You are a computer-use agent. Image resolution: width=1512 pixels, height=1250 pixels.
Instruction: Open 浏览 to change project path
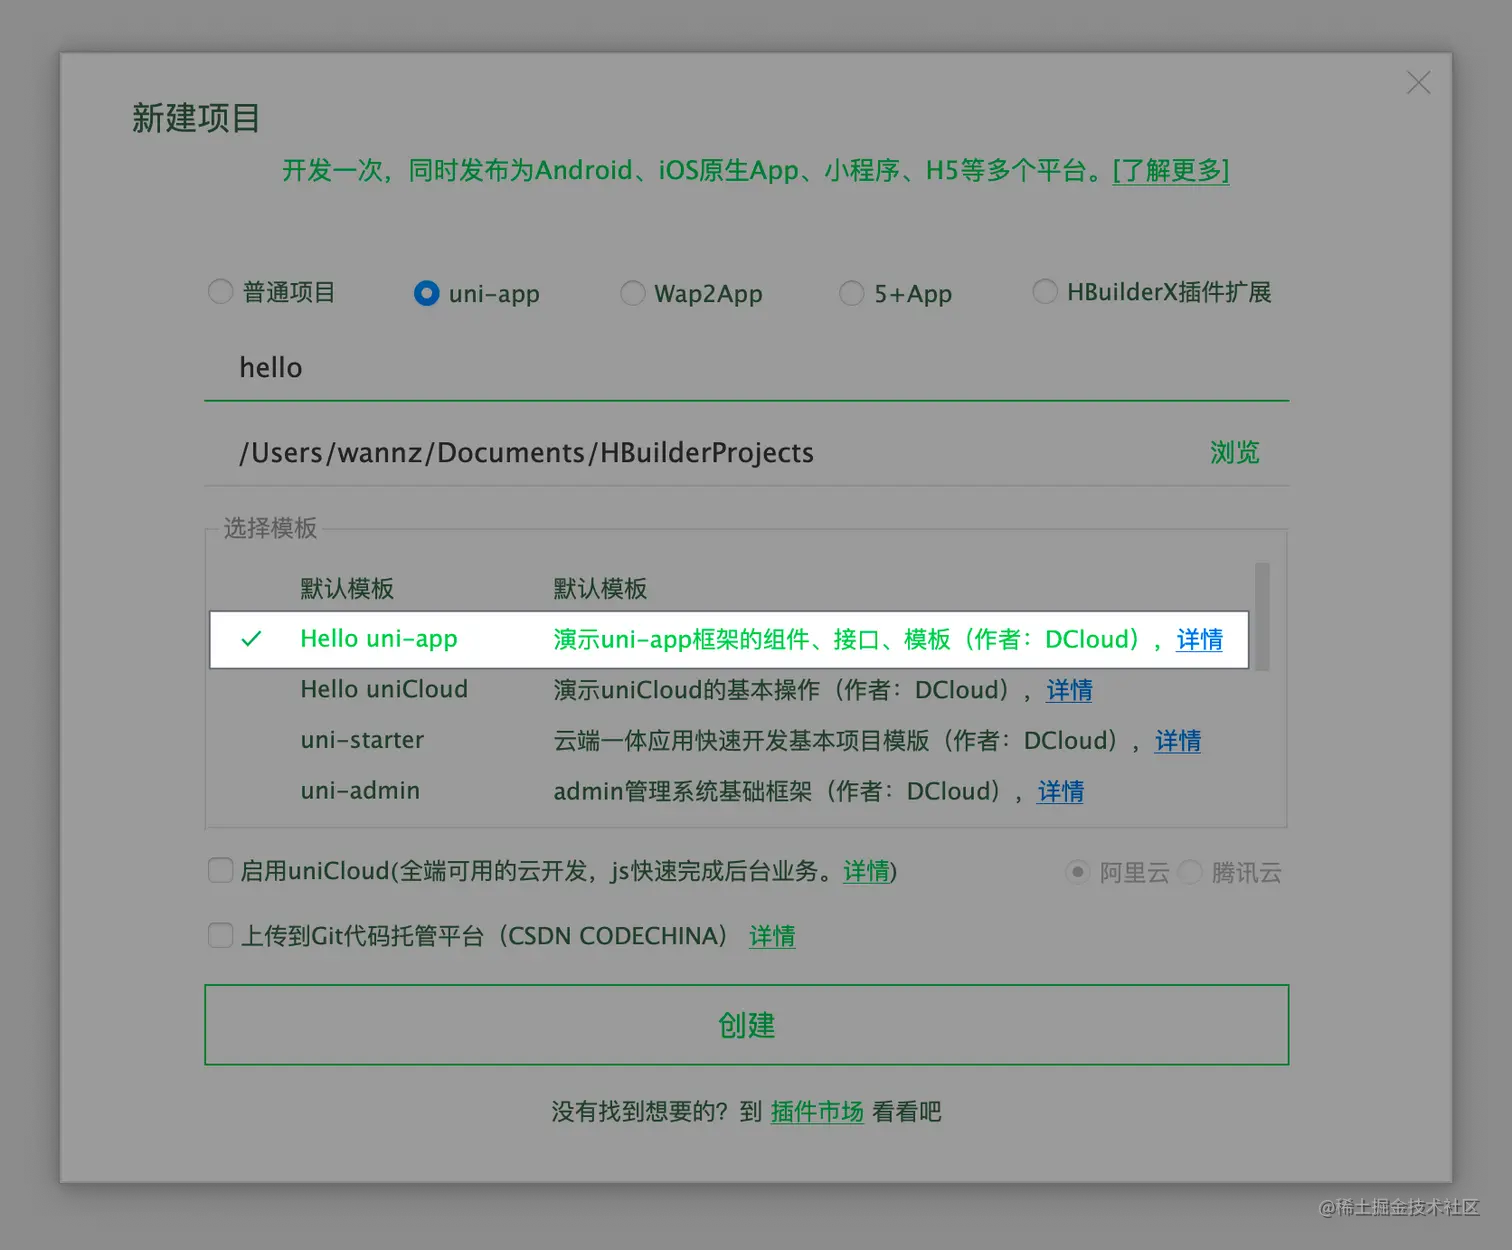1234,452
